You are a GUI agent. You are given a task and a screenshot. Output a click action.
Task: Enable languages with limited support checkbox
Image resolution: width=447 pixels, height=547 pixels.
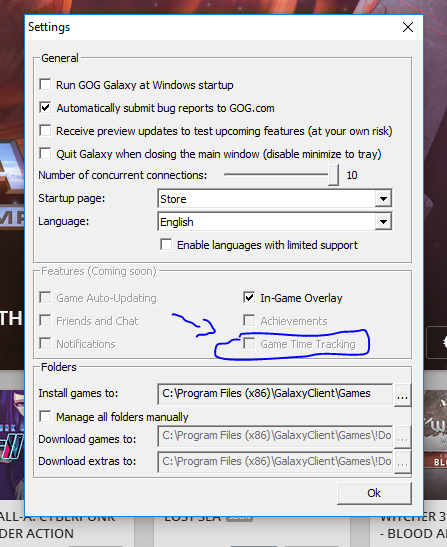166,245
